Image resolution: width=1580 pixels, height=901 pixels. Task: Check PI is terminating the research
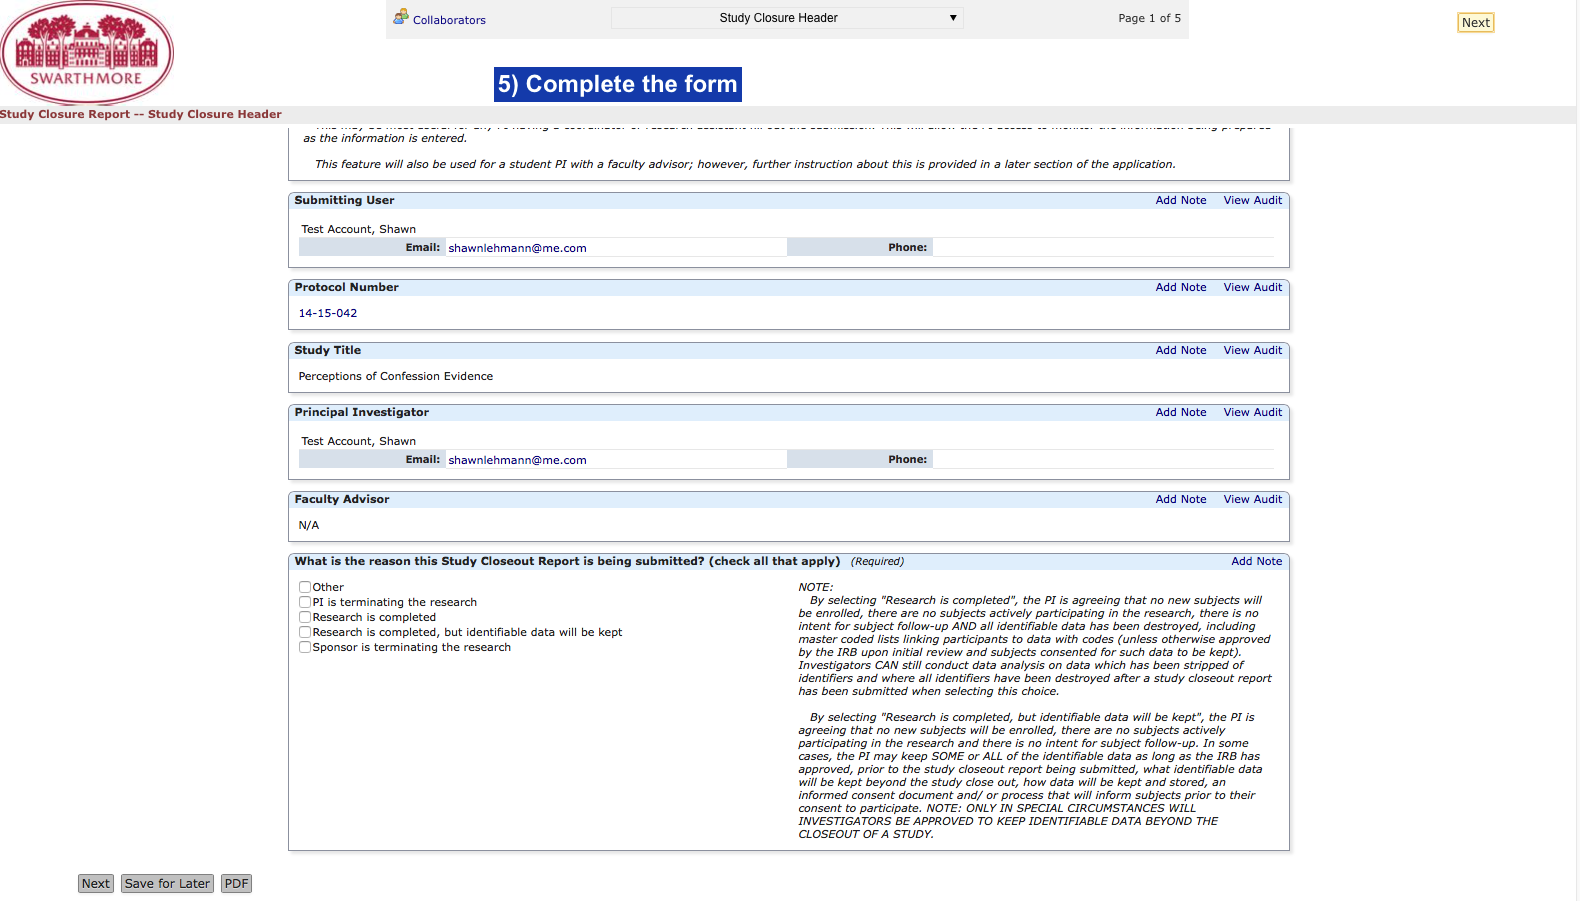[305, 602]
